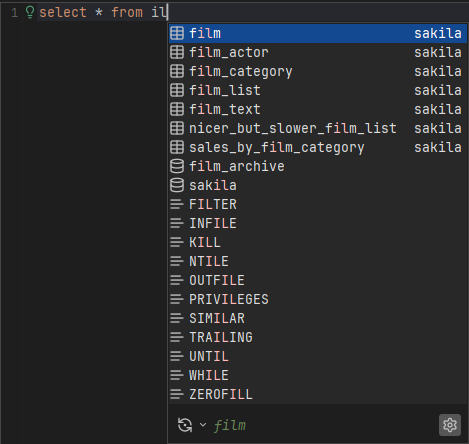Click keyword icon beside INFILE
The width and height of the screenshot is (469, 444).
coord(177,223)
